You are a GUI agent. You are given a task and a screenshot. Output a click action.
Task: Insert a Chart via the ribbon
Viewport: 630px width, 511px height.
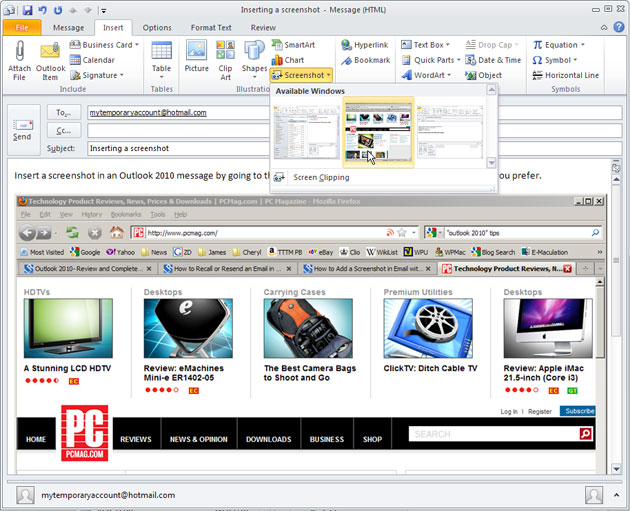[x=288, y=60]
